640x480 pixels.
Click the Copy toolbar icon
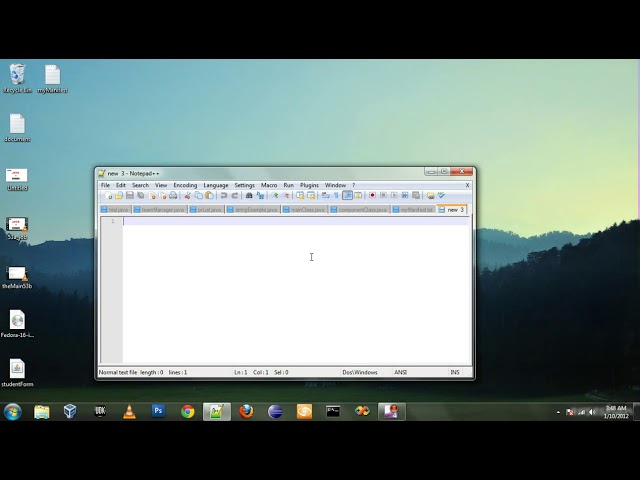tap(198, 196)
